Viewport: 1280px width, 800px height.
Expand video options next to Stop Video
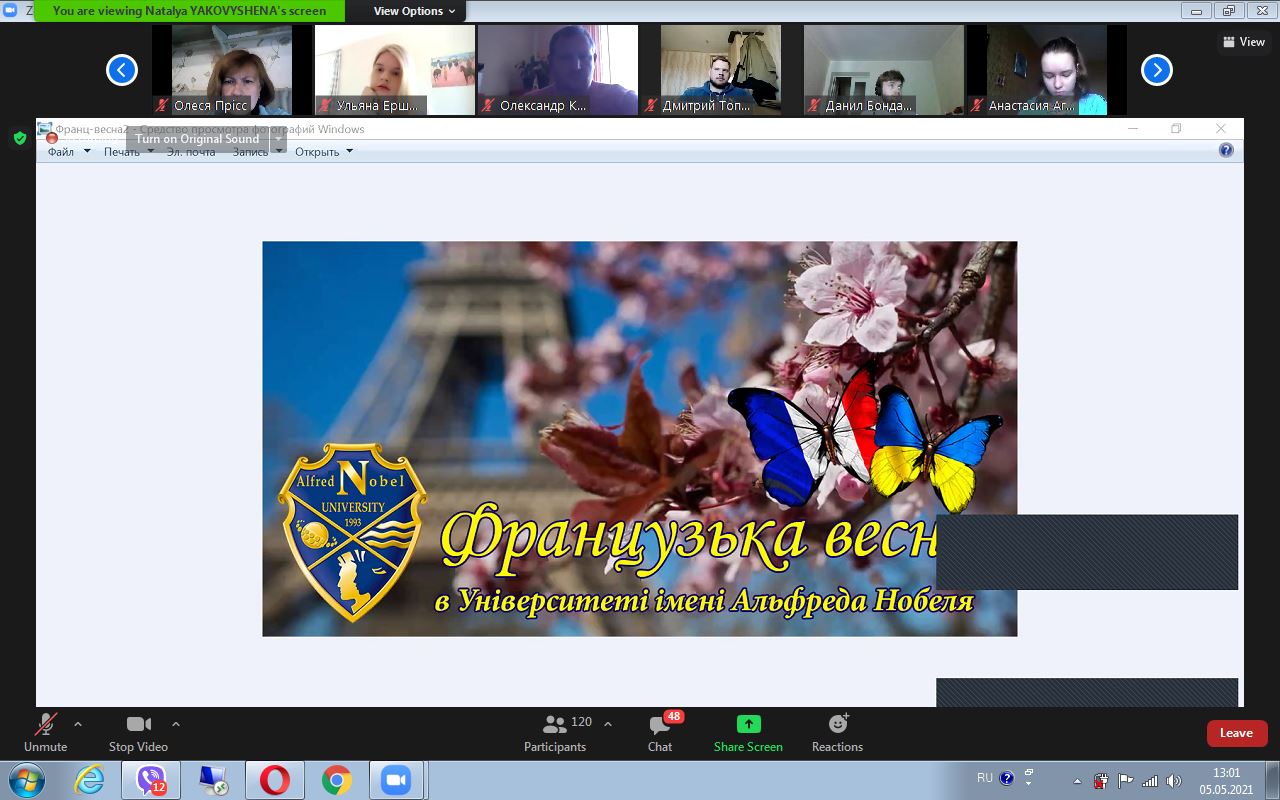click(176, 724)
